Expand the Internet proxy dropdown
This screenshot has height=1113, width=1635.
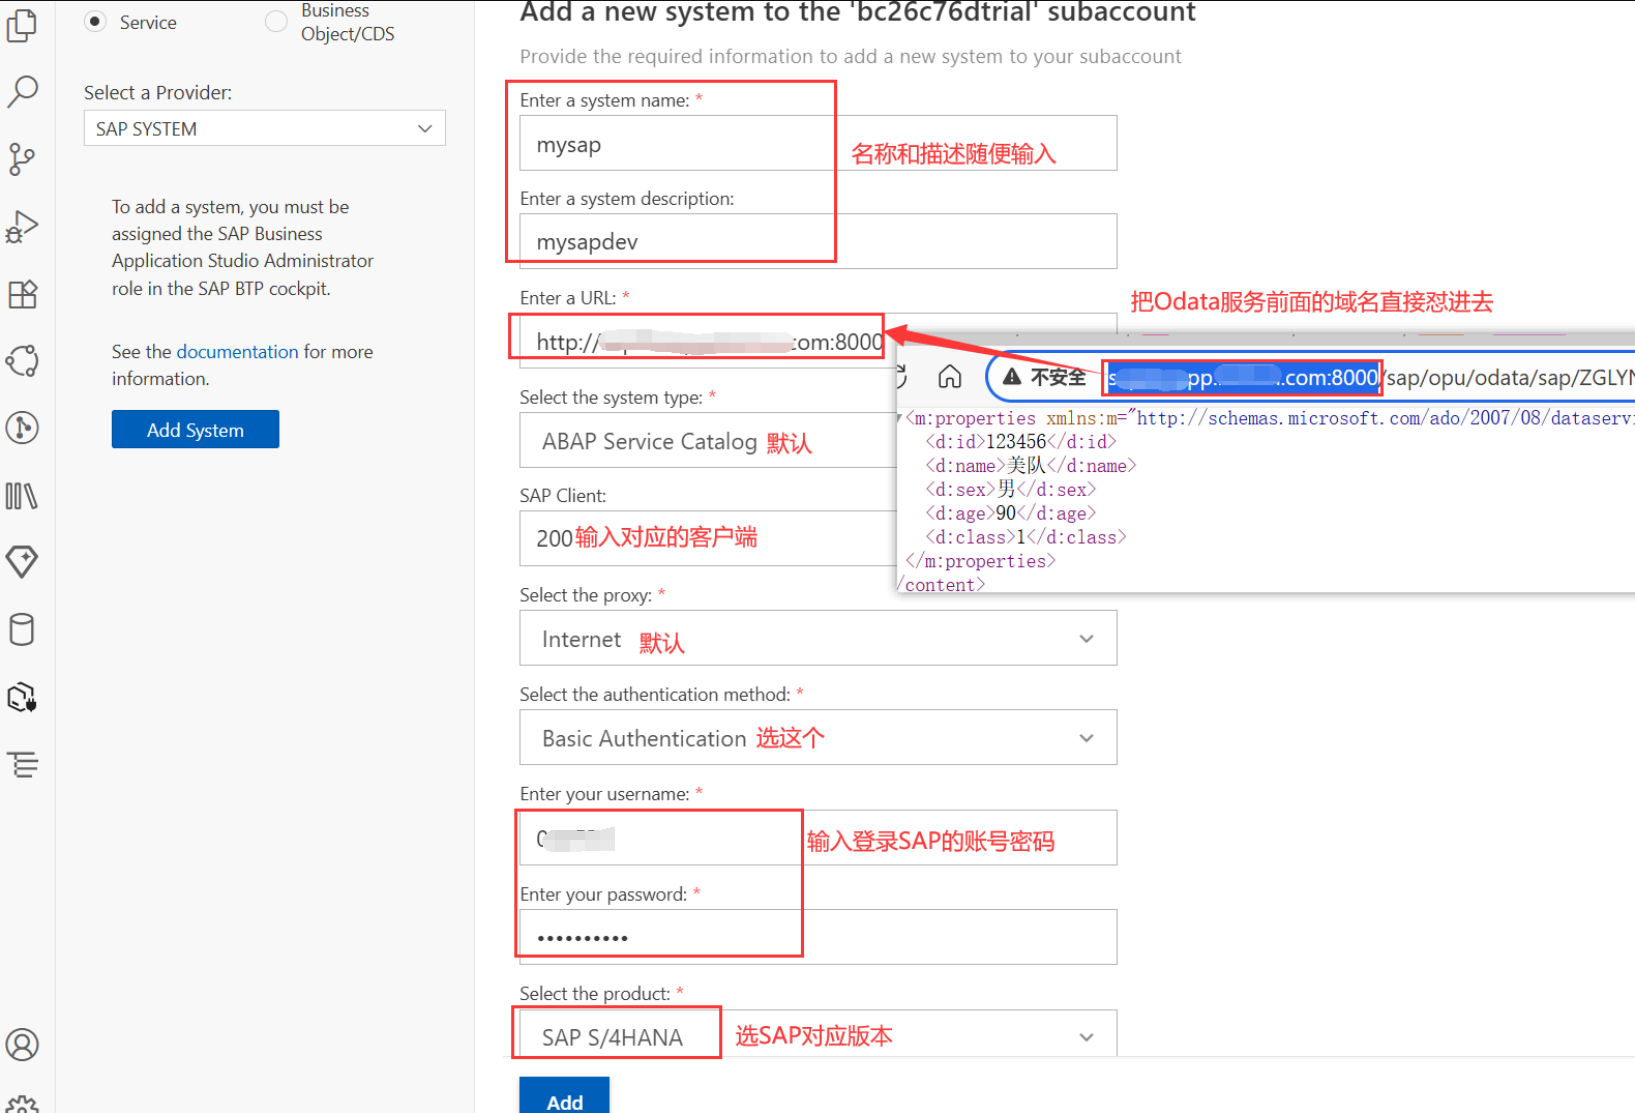(x=818, y=638)
